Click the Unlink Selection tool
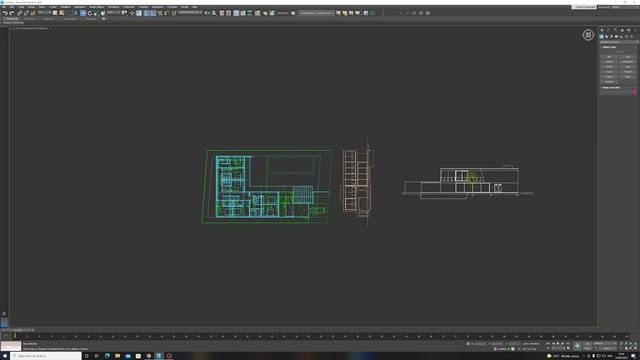 coord(27,13)
